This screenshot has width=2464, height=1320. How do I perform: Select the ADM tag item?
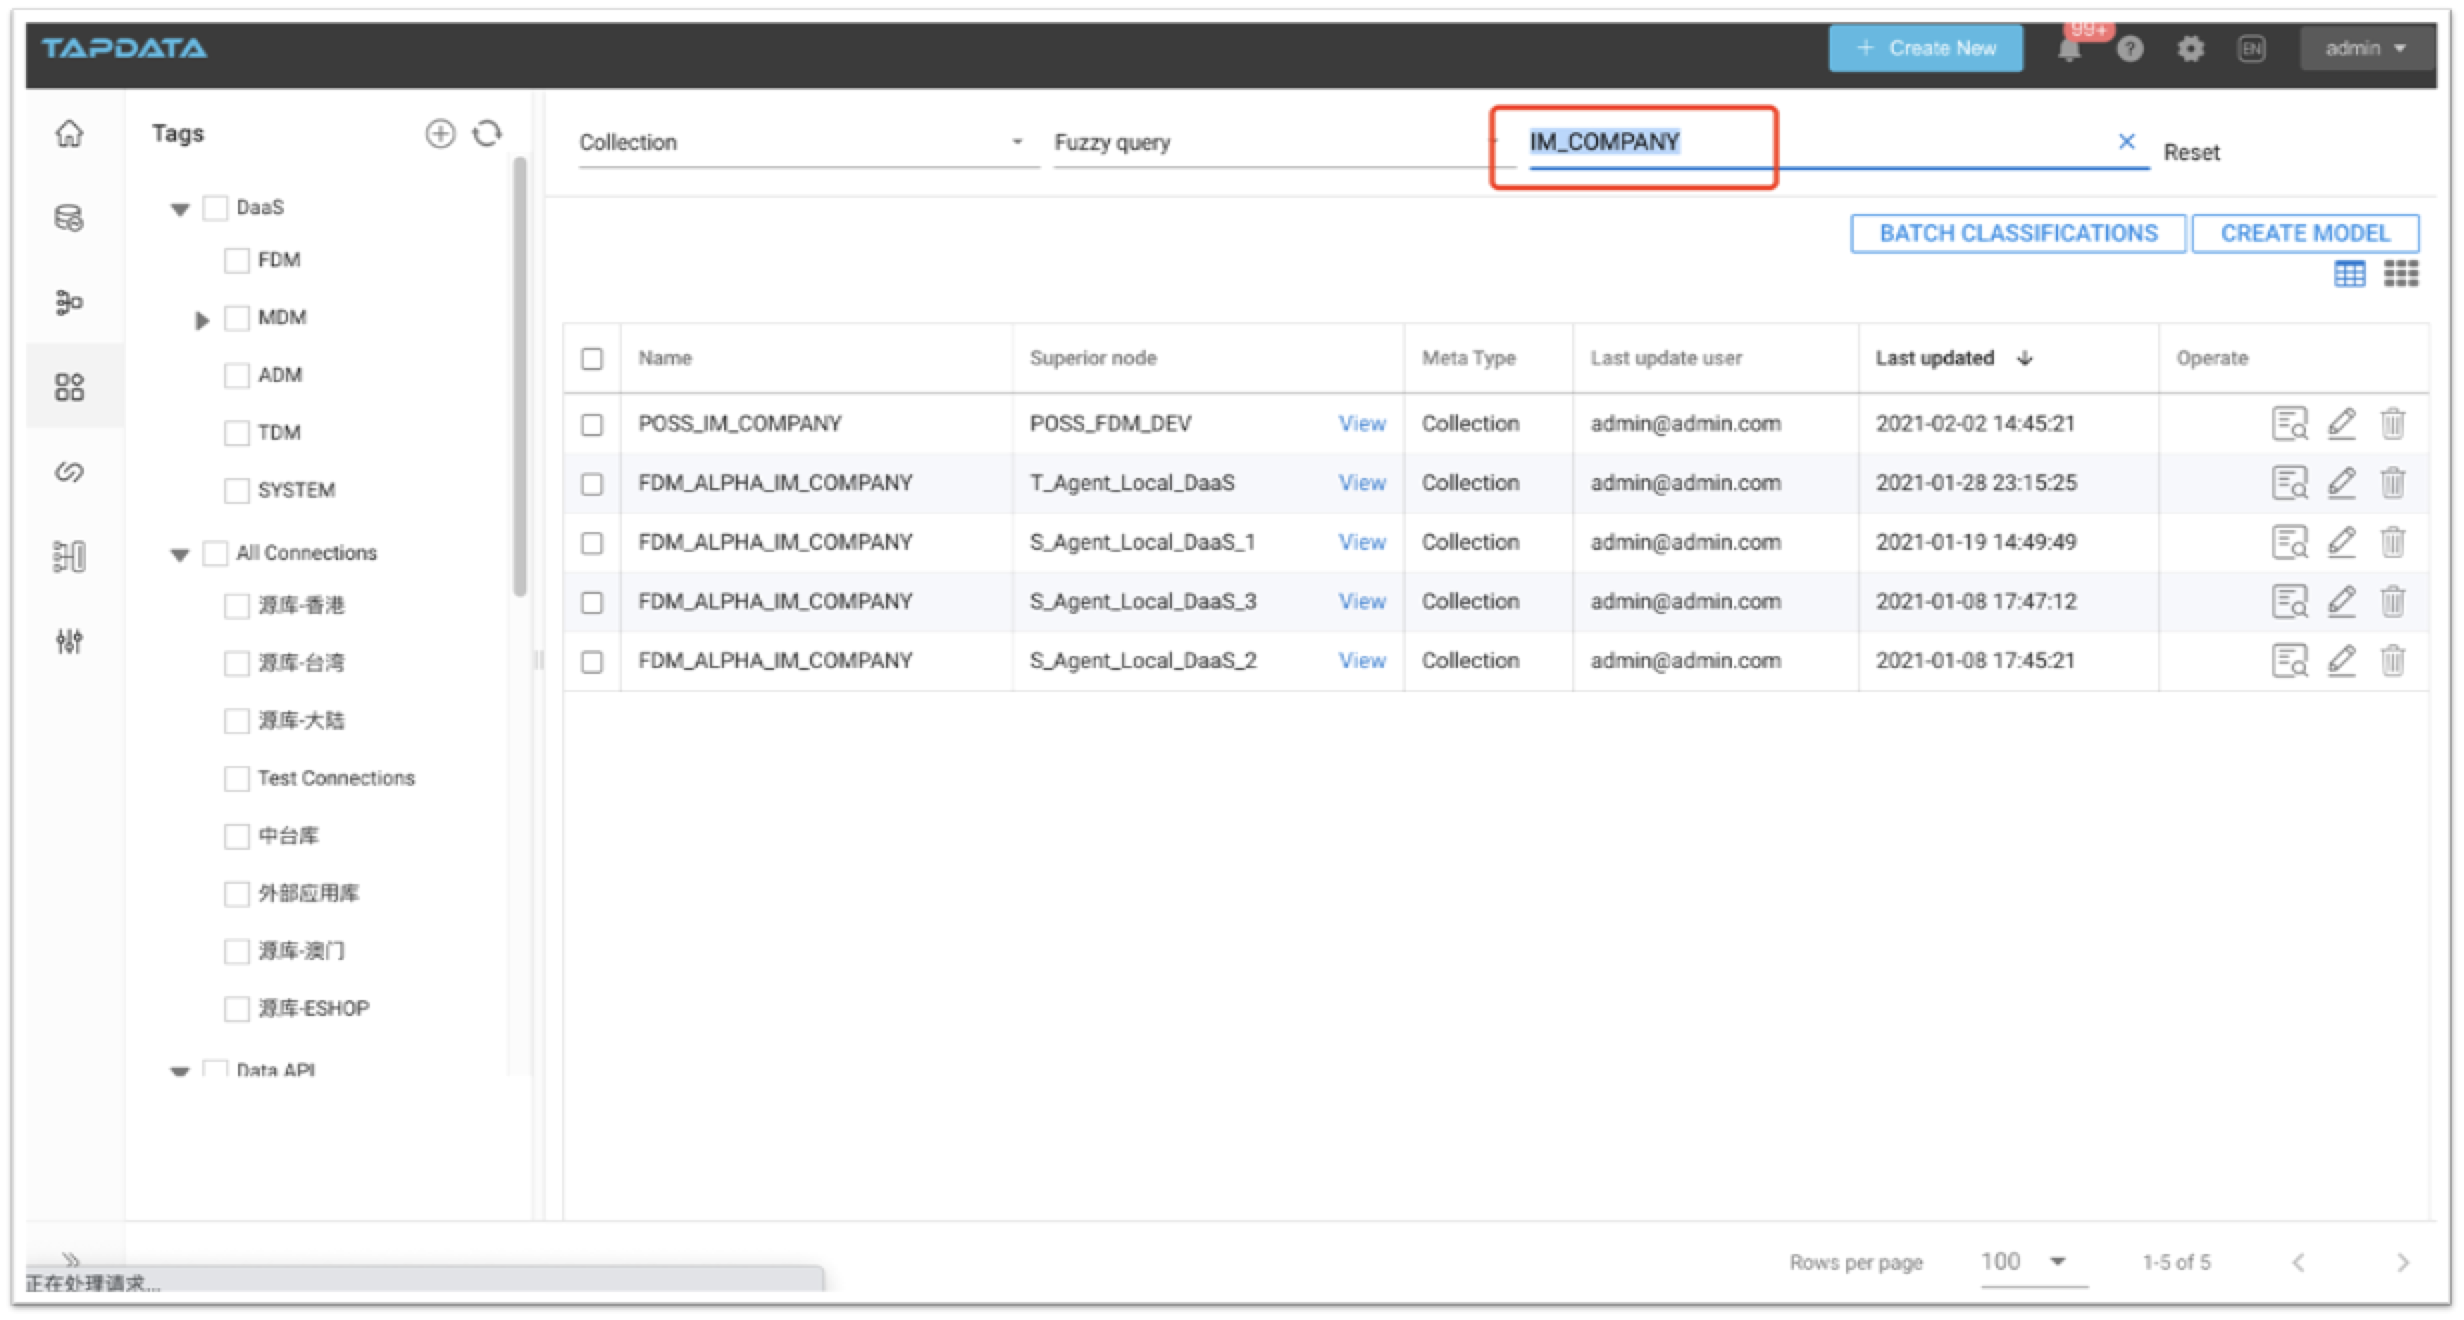[x=280, y=375]
